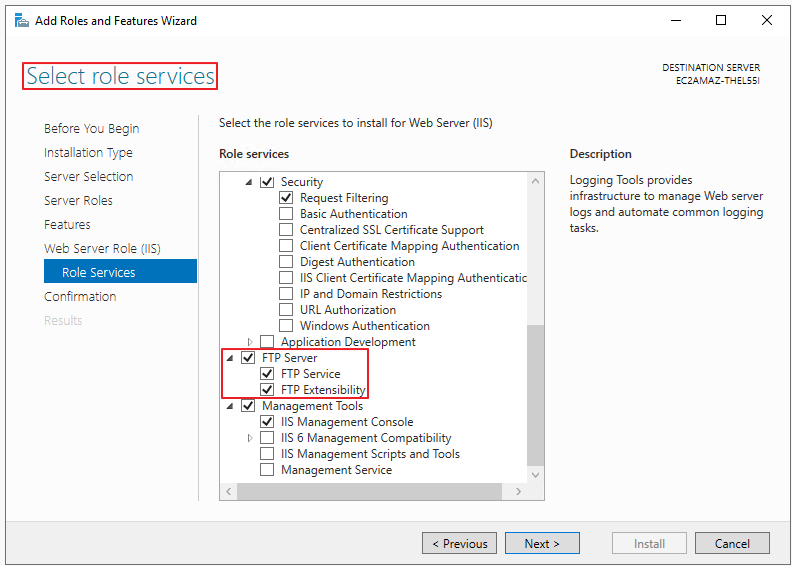The height and width of the screenshot is (566, 792).
Task: Select the Request Filtering row label
Action: [344, 198]
